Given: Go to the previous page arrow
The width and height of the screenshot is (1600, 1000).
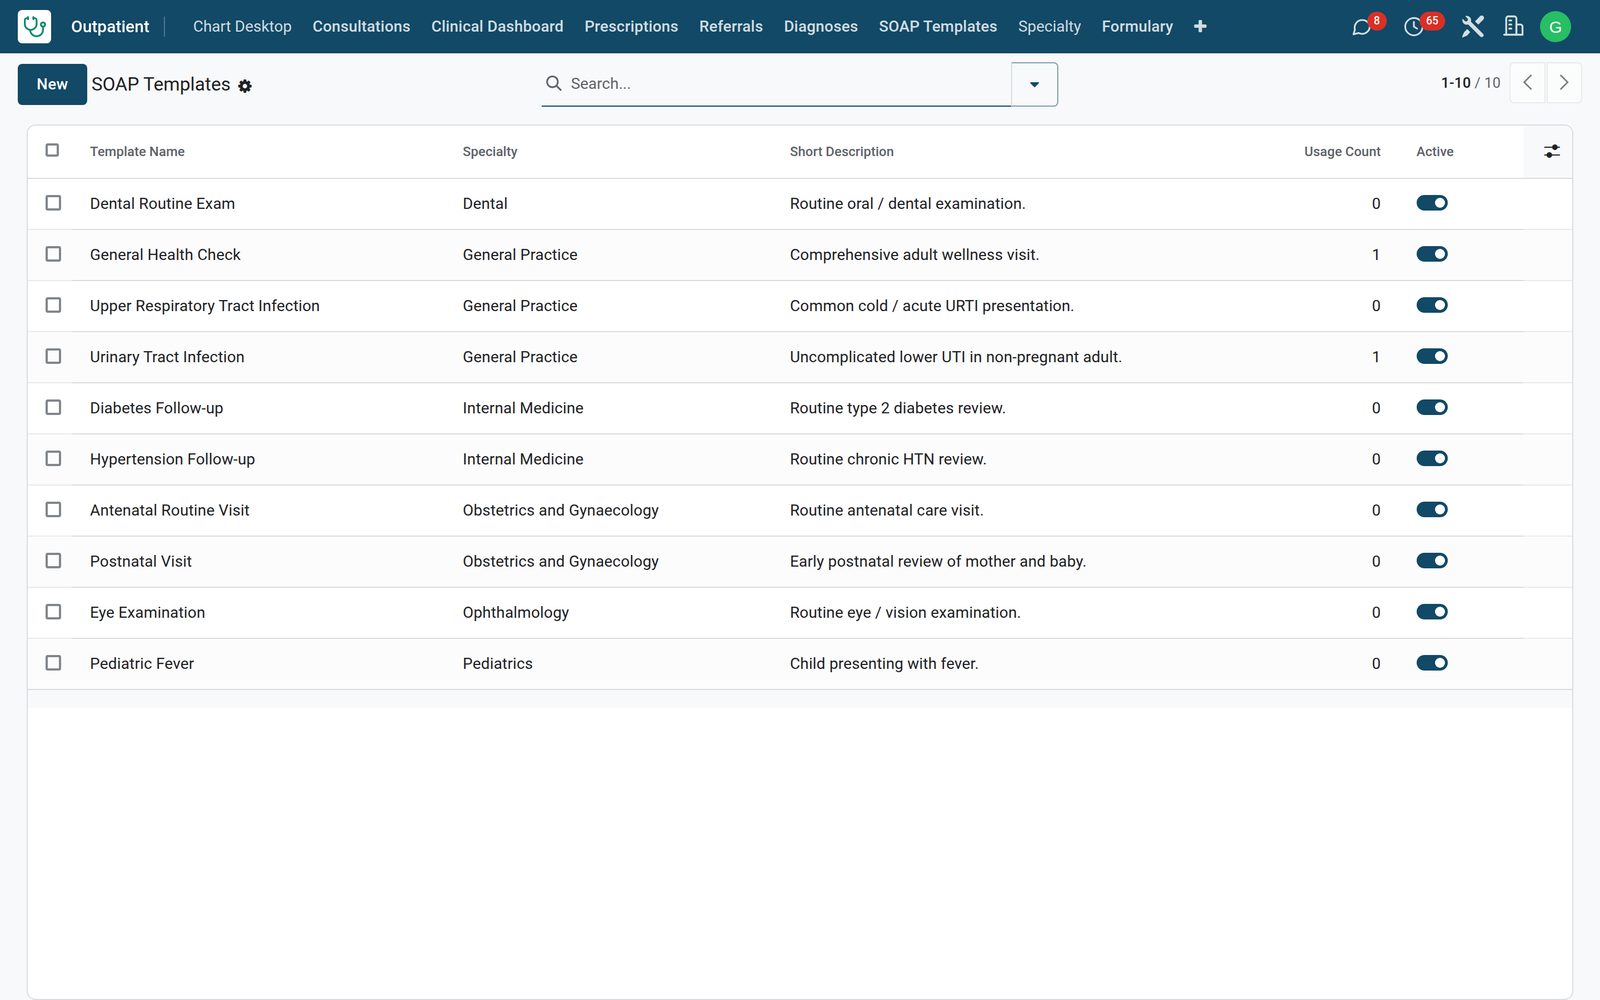Looking at the screenshot, I should coord(1527,83).
